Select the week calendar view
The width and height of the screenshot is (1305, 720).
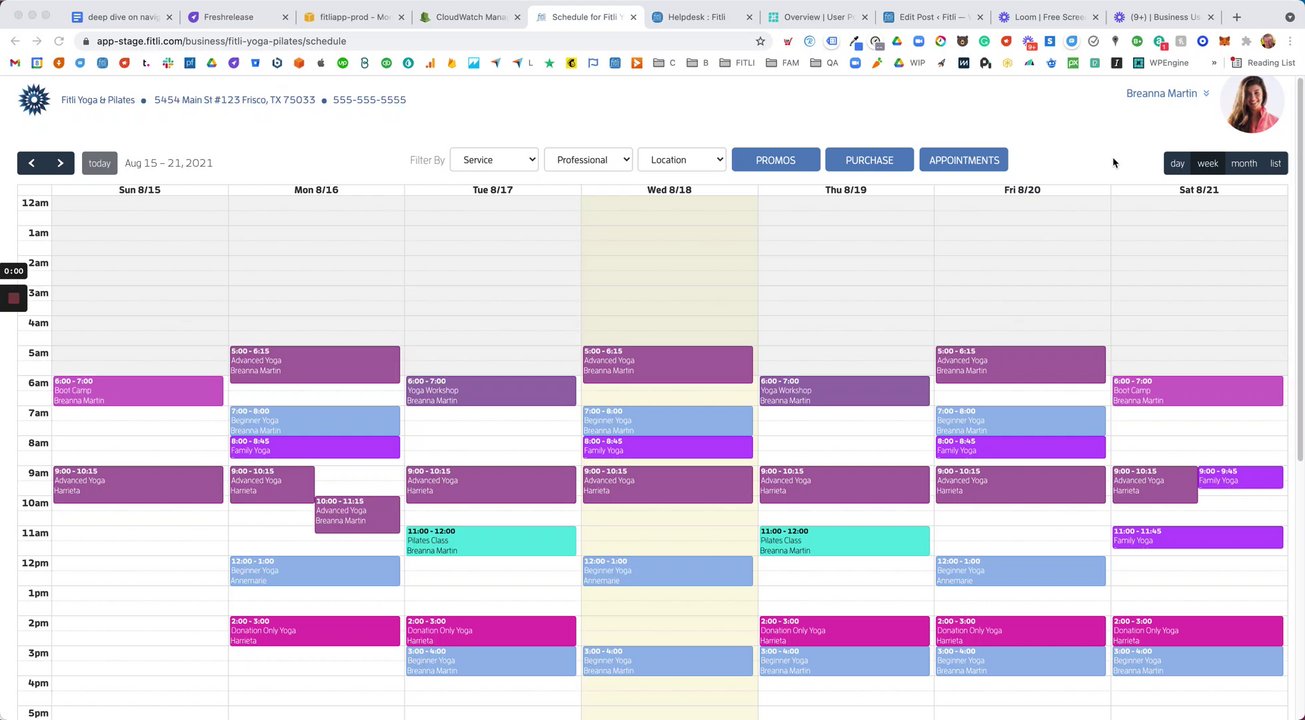tap(1208, 163)
